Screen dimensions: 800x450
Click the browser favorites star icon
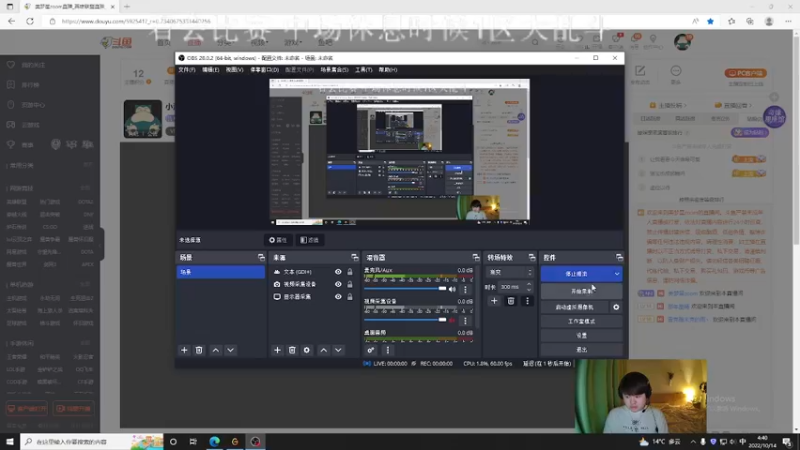pos(710,21)
